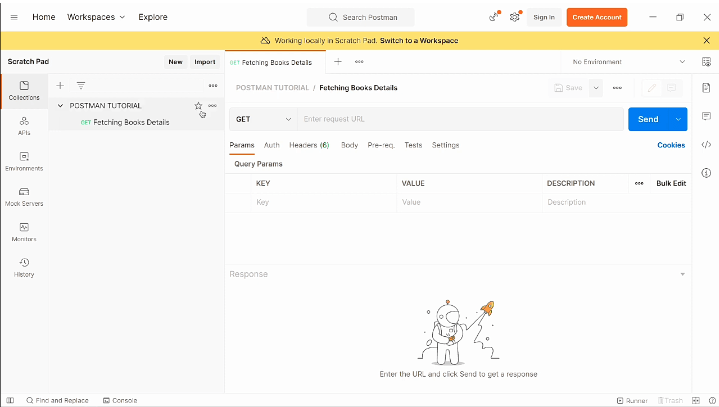Image resolution: width=719 pixels, height=407 pixels.
Task: Open APIs sidebar panel
Action: (24, 126)
